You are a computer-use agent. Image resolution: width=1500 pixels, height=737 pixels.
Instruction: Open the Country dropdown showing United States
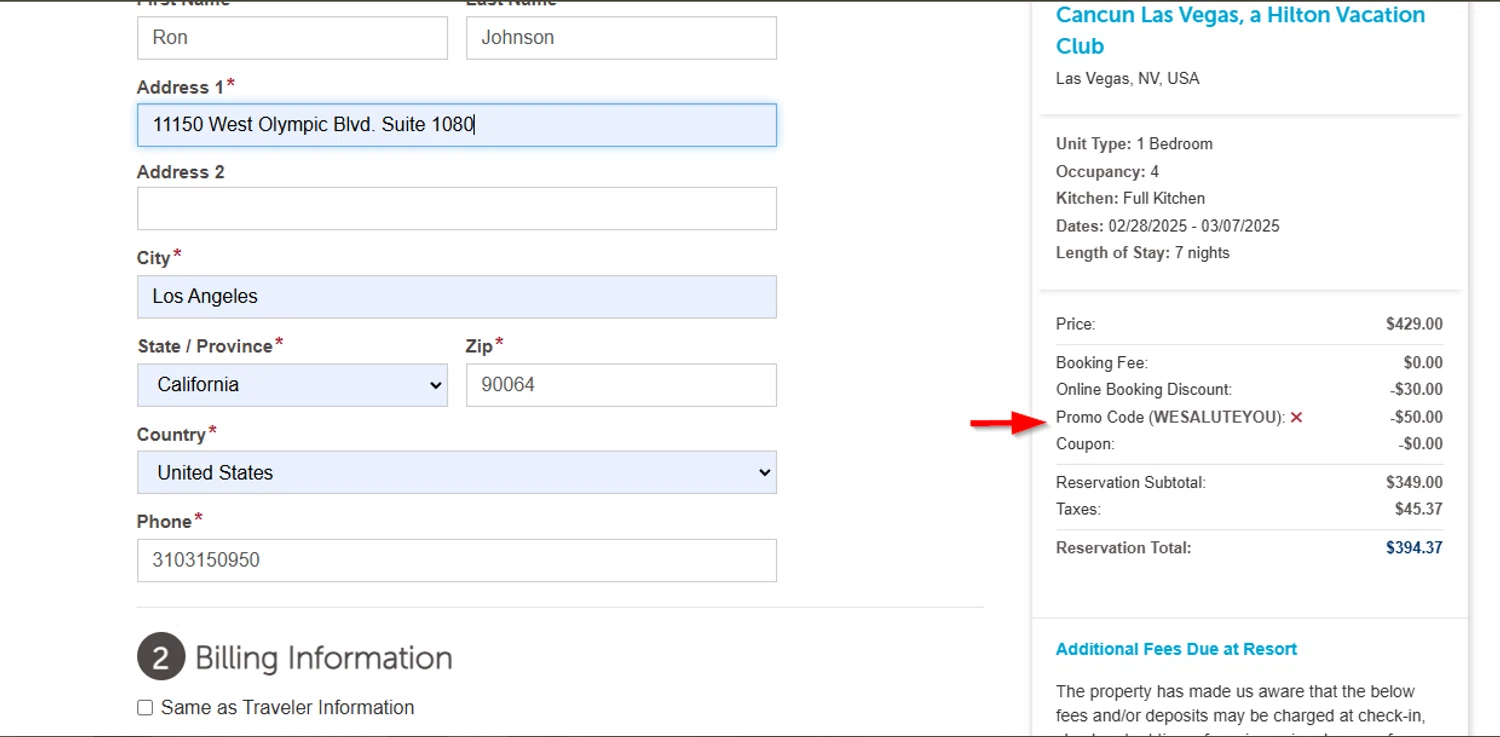pos(457,473)
